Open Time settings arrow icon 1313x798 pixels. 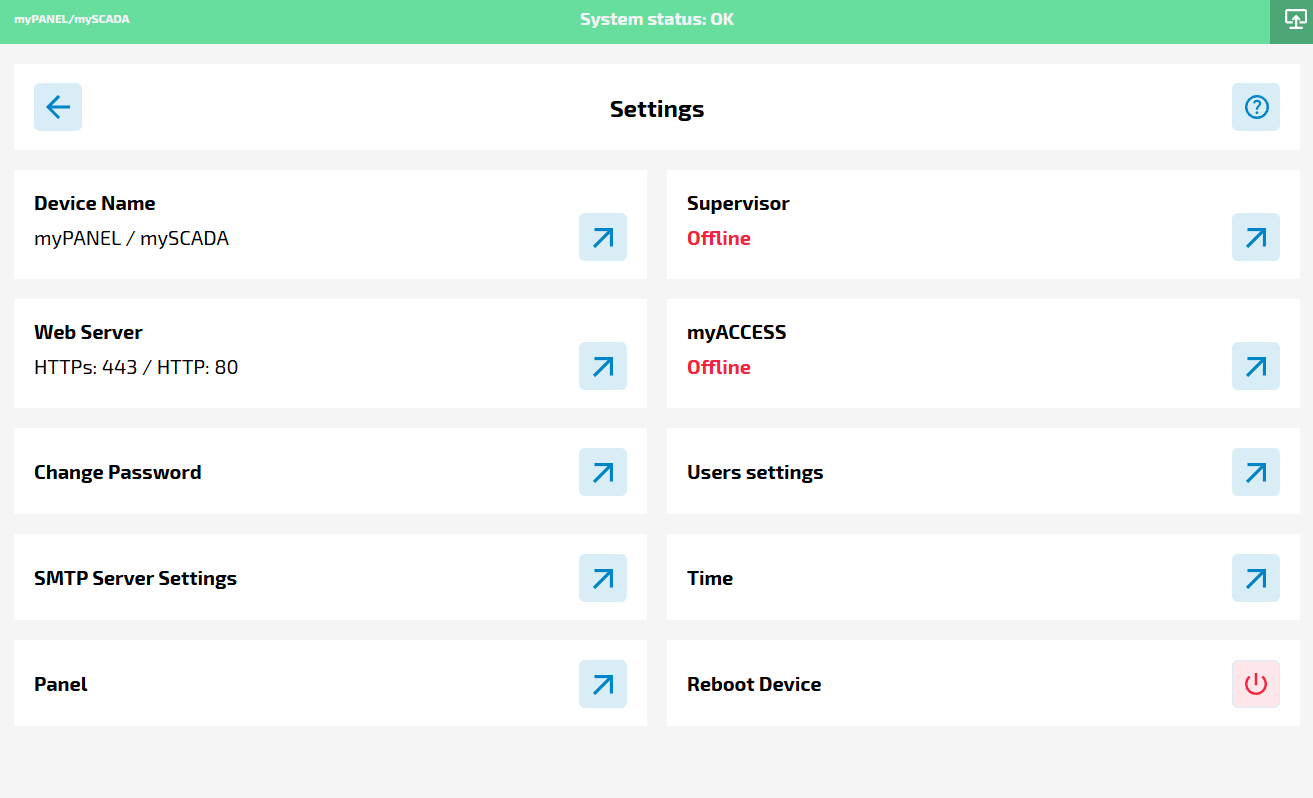pyautogui.click(x=1256, y=578)
